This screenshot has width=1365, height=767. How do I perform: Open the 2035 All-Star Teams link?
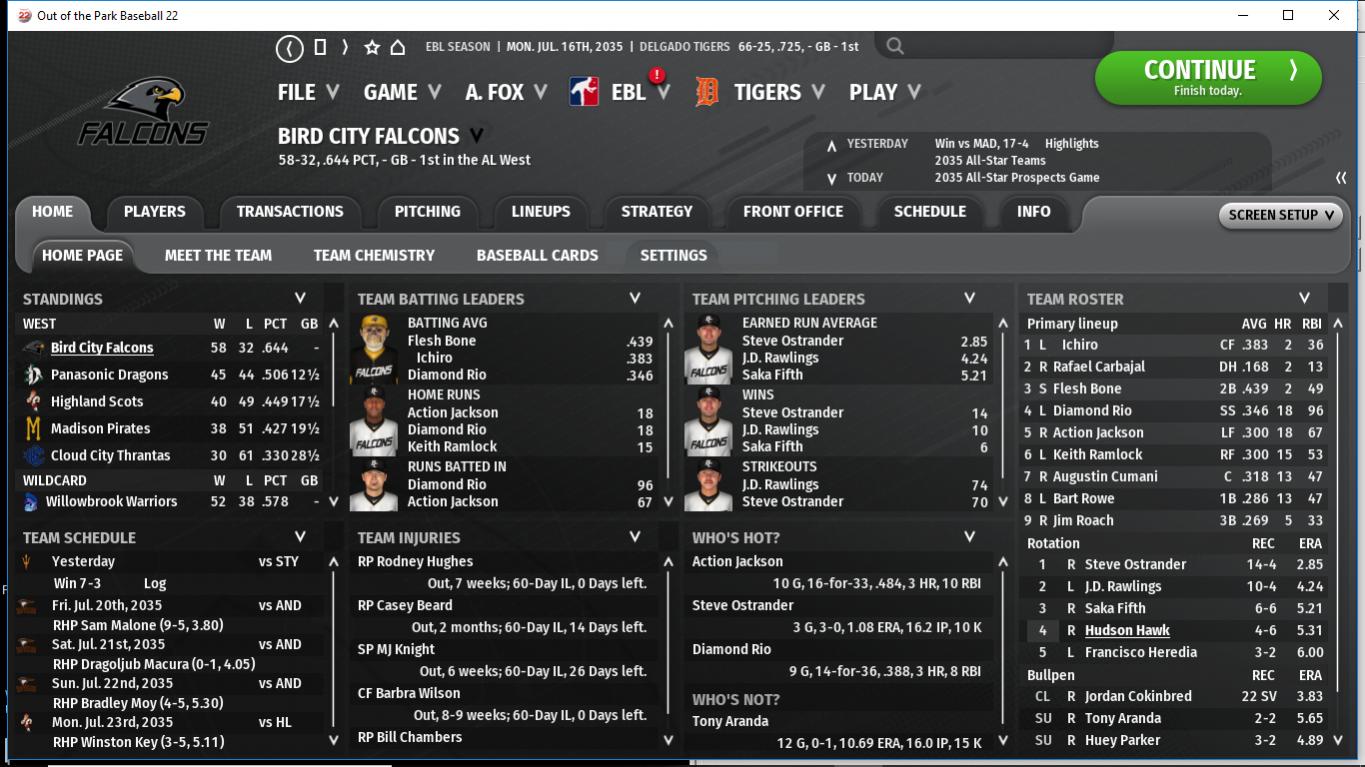[x=990, y=161]
